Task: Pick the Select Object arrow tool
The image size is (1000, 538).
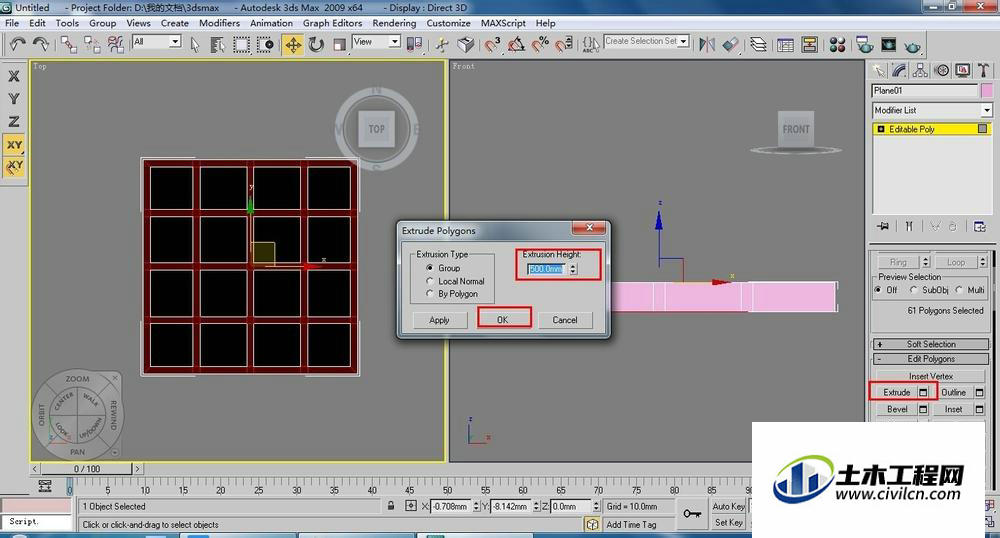Action: (195, 44)
